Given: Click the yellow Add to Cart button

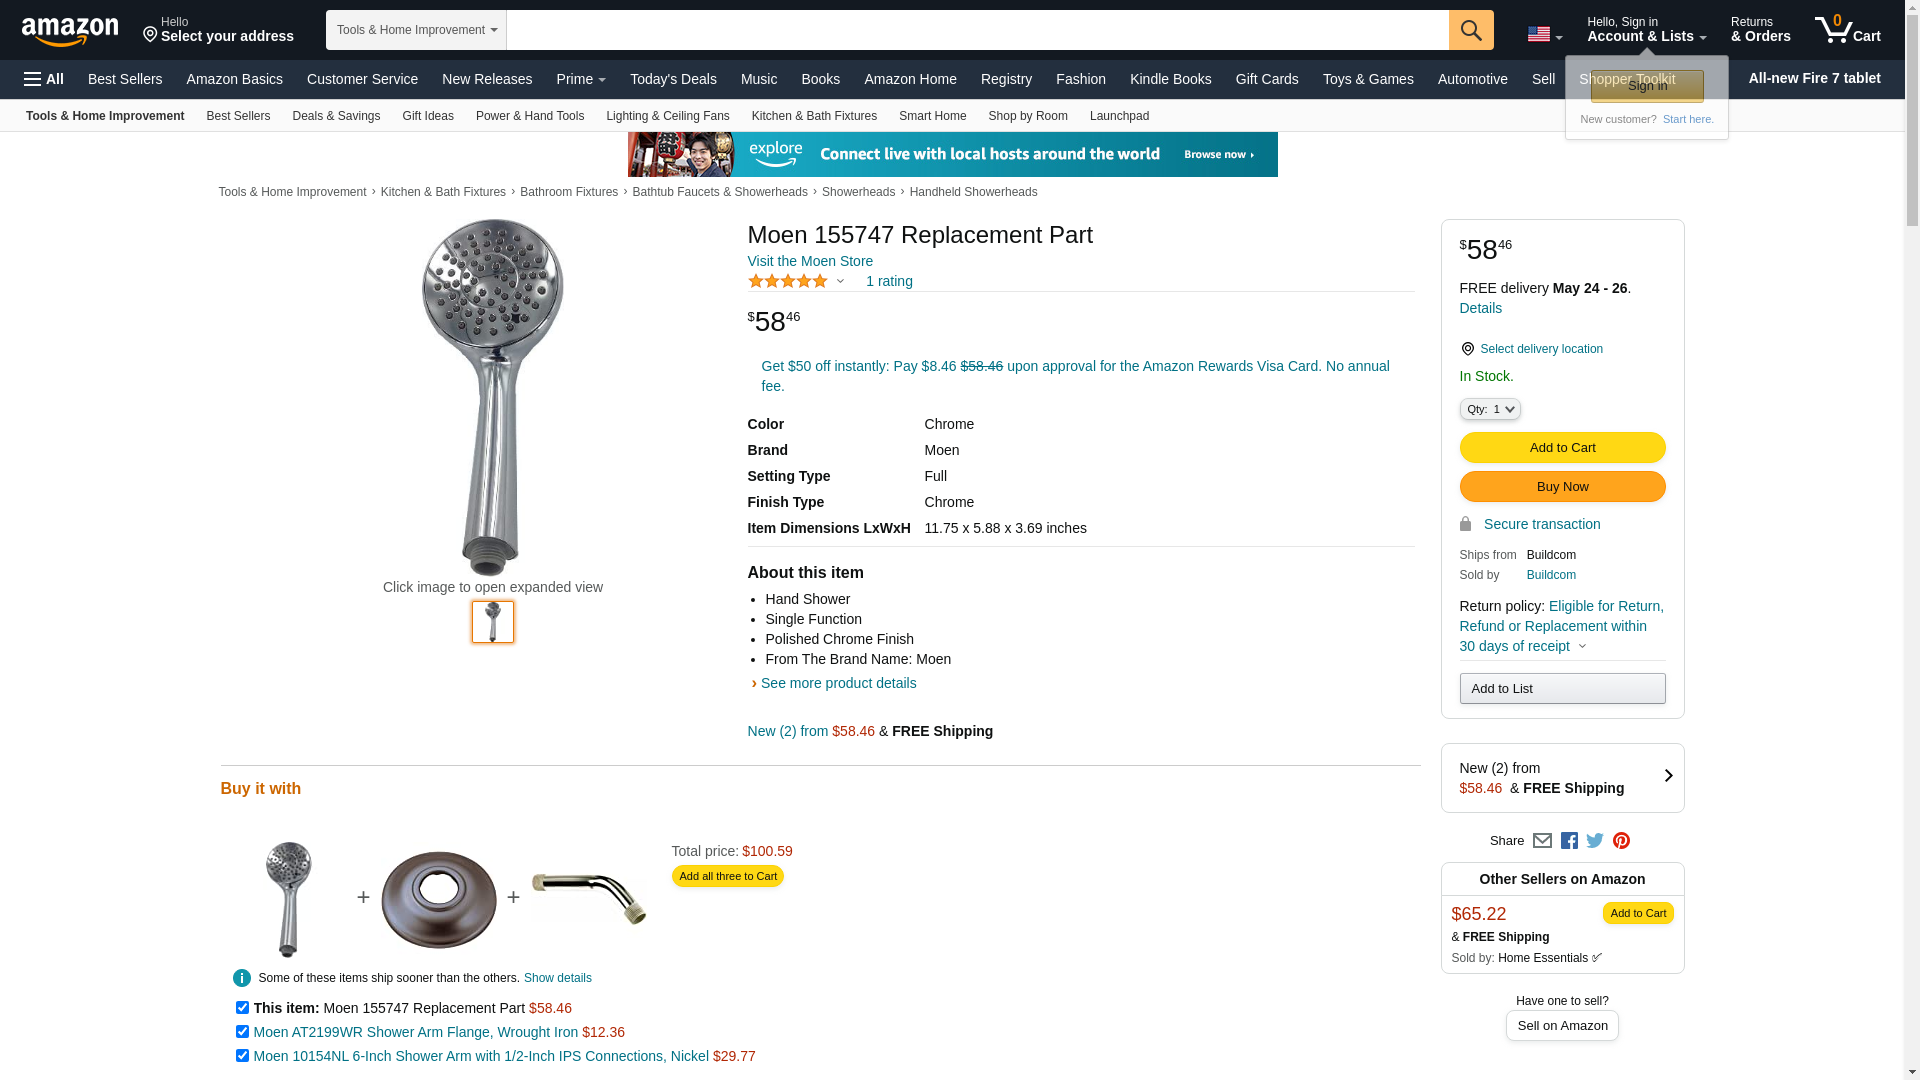Looking at the screenshot, I should coord(1562,448).
